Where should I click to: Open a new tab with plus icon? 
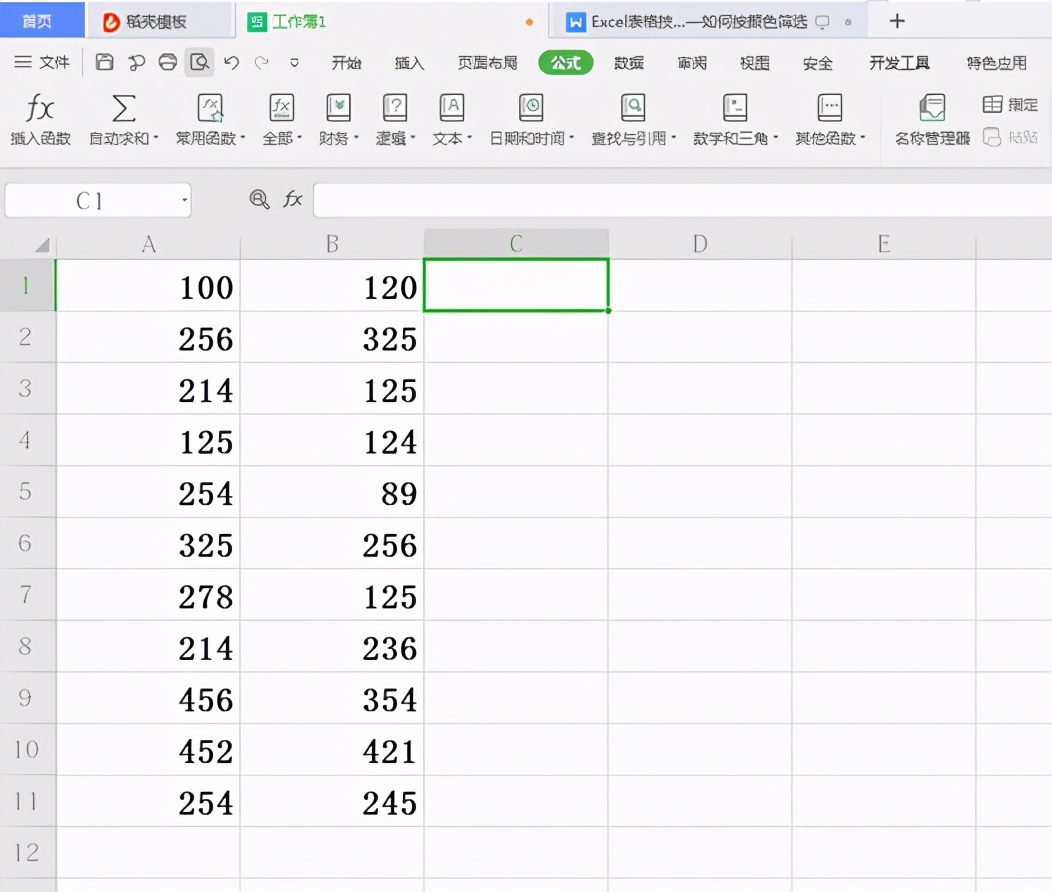point(897,21)
